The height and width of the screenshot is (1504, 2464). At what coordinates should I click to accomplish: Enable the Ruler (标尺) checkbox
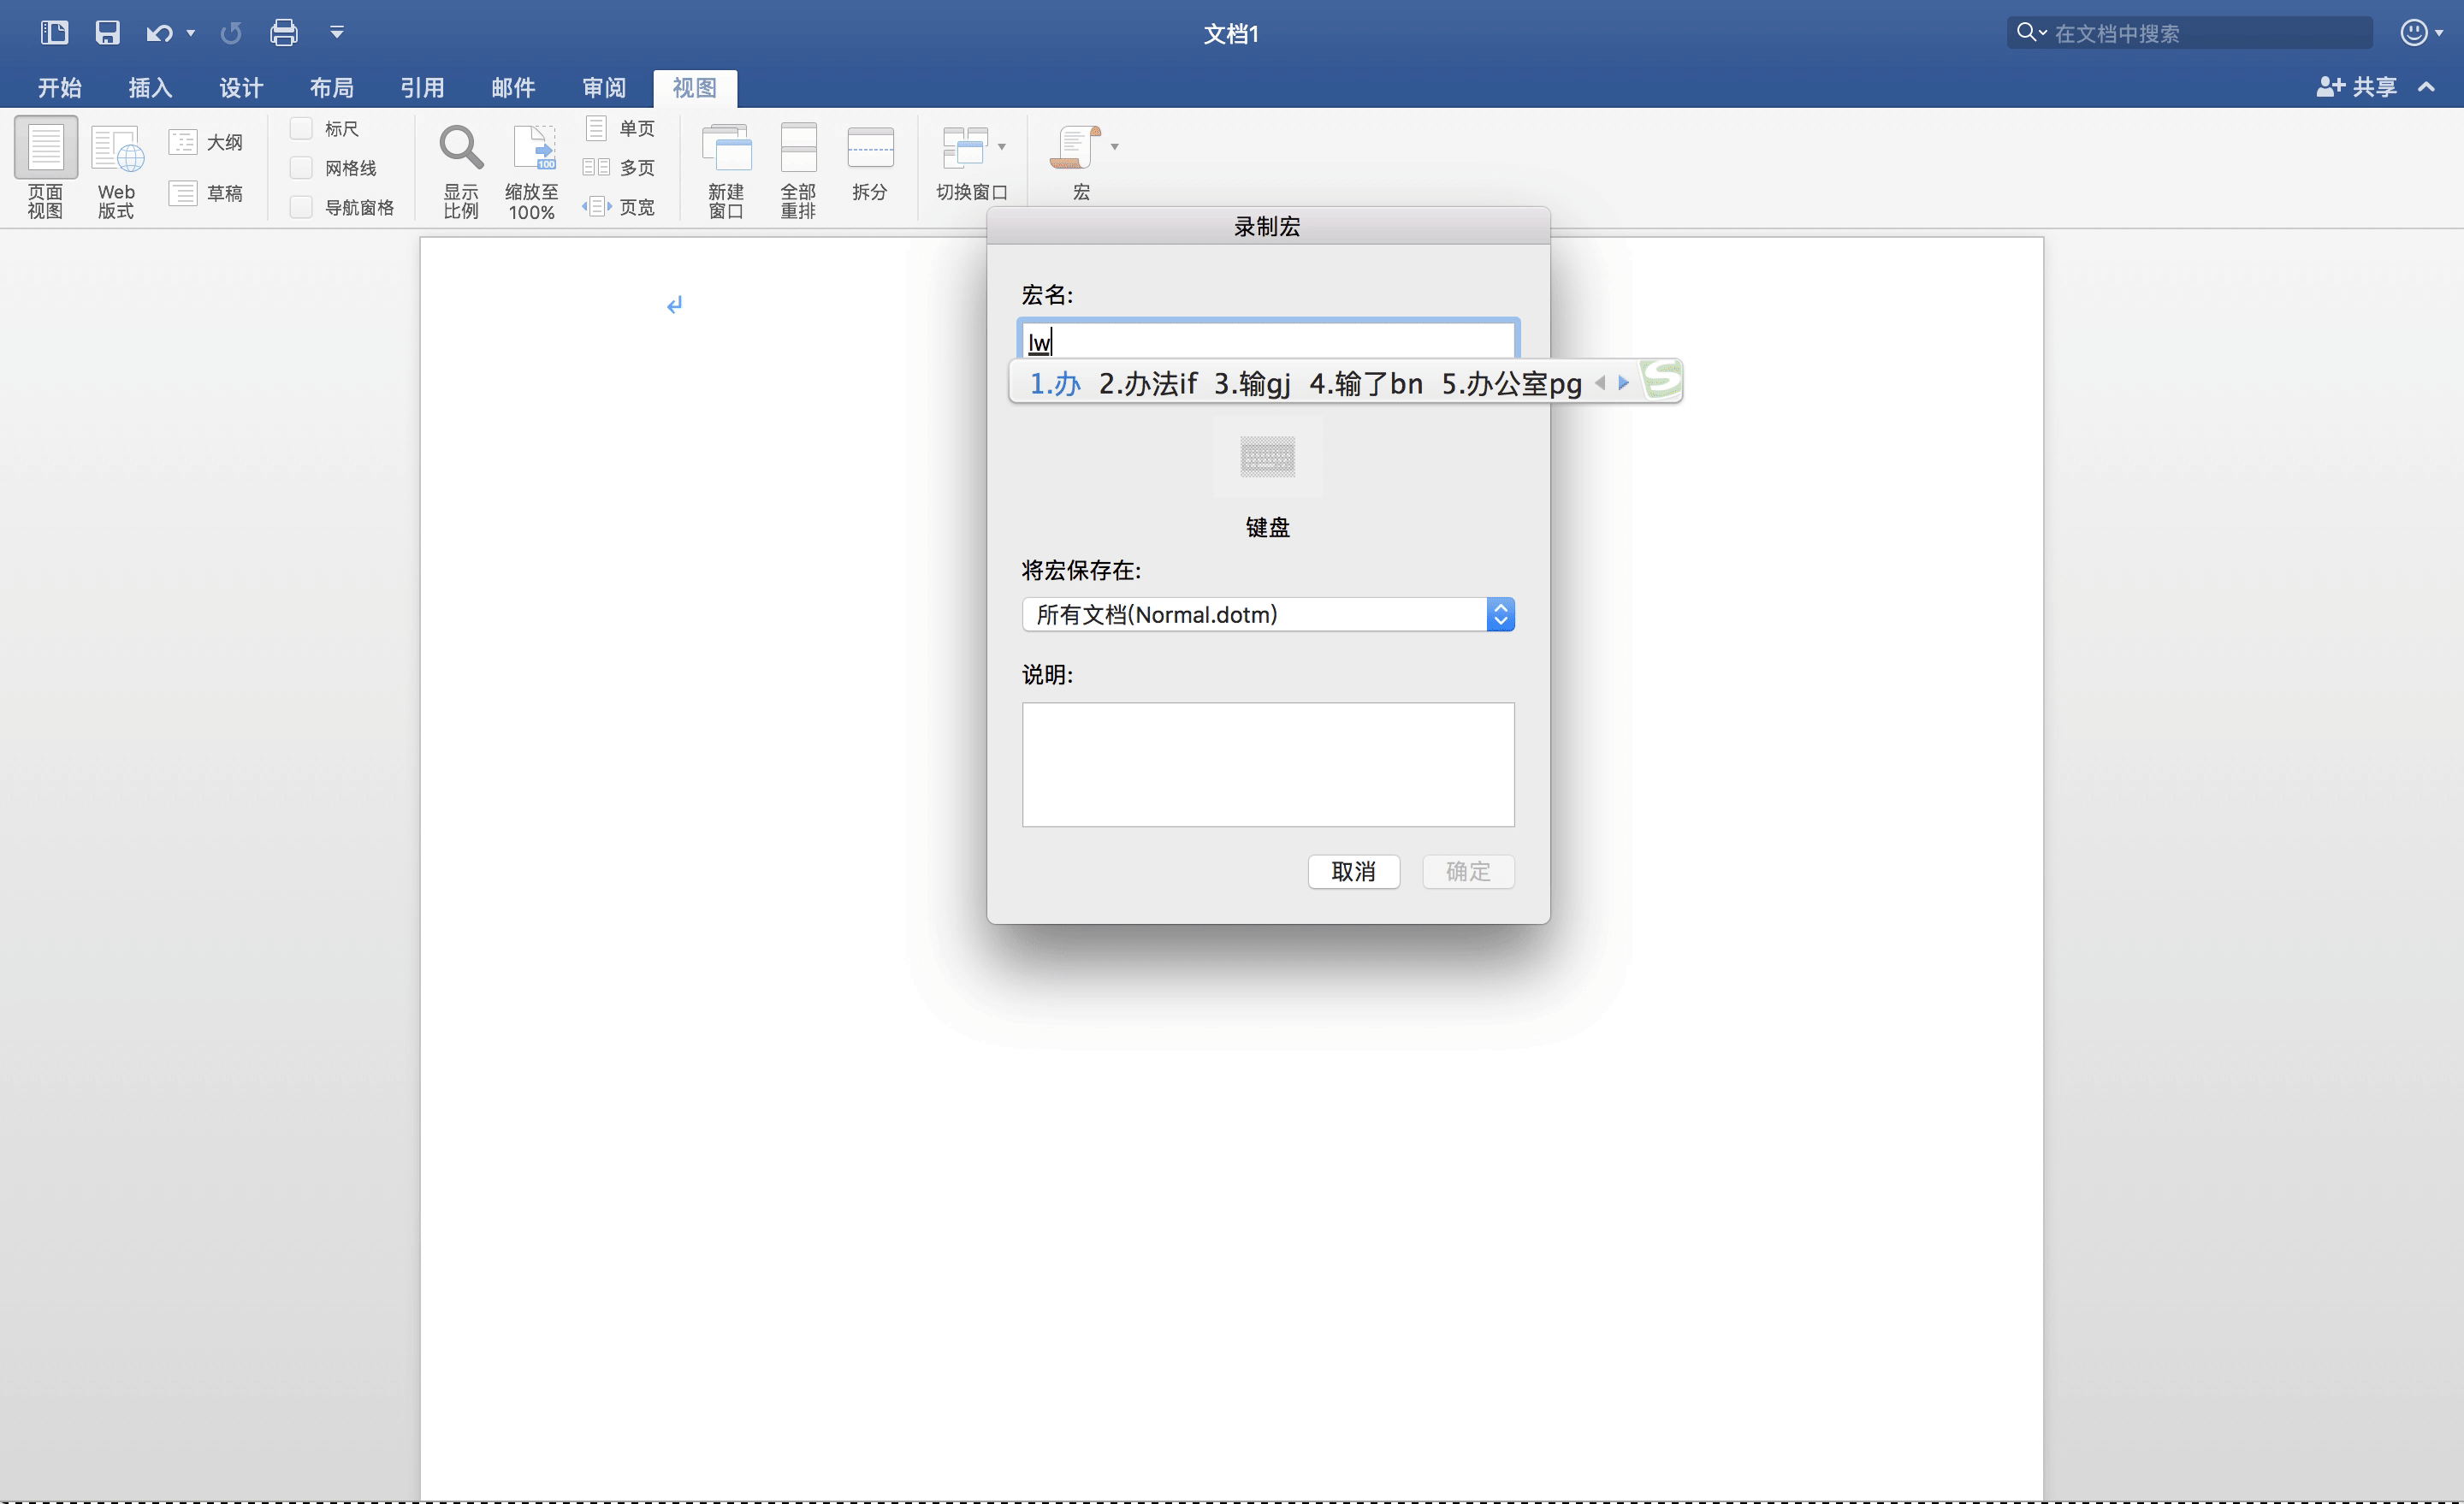tap(301, 129)
